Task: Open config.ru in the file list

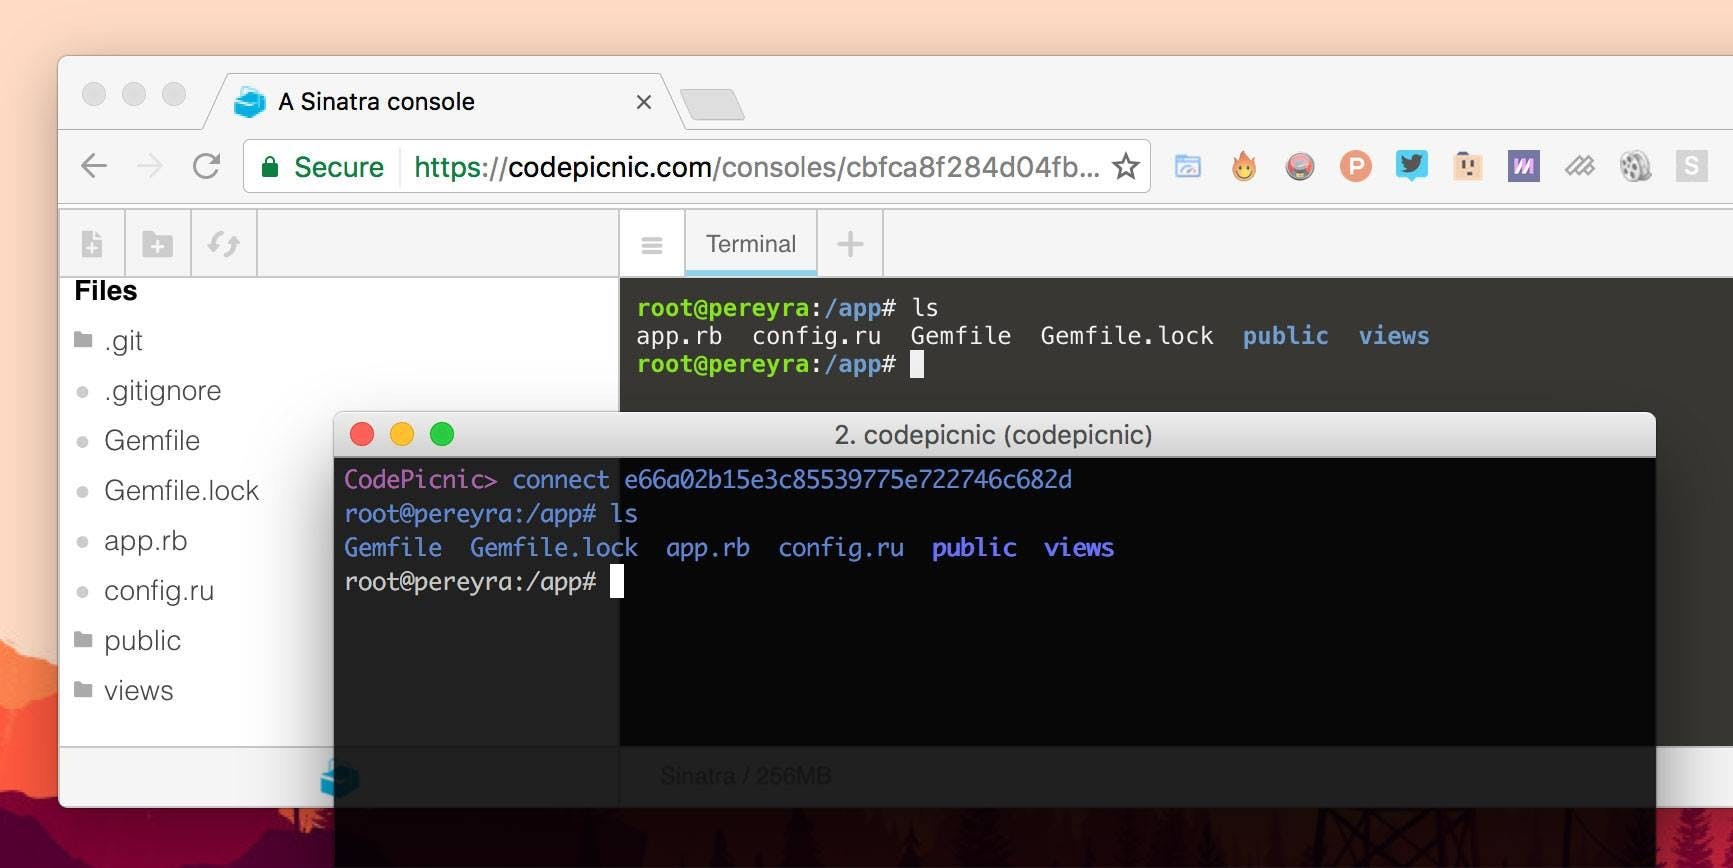Action: pos(146,591)
